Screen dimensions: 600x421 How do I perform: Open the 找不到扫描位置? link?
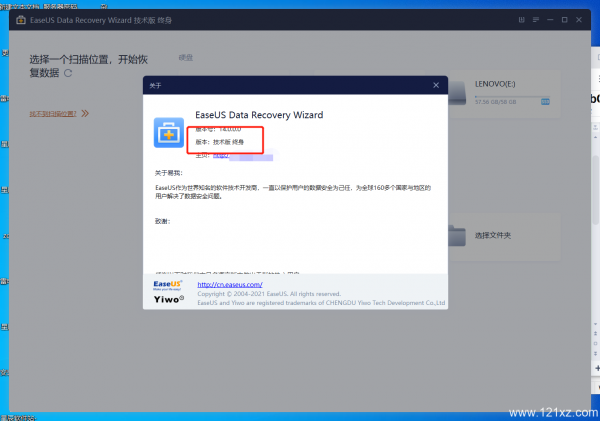coord(53,114)
